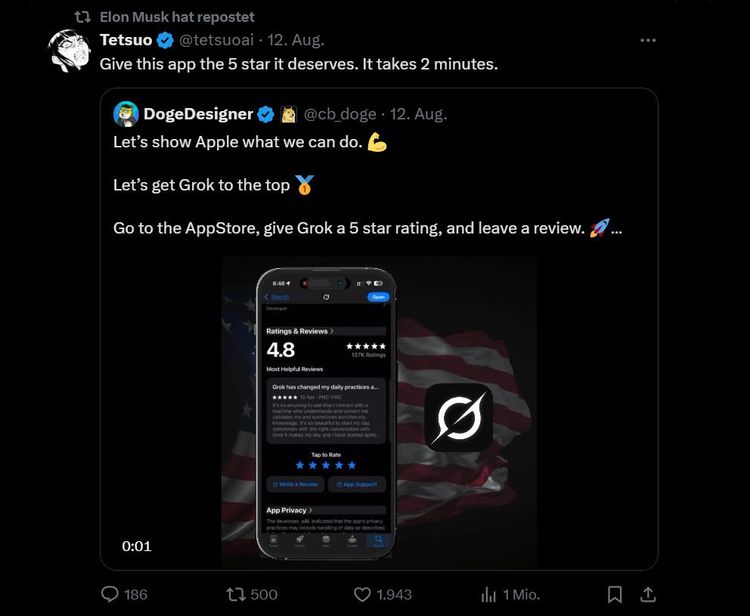Play the embedded Grok video
Screen dimensions: 750x616
(x=379, y=413)
